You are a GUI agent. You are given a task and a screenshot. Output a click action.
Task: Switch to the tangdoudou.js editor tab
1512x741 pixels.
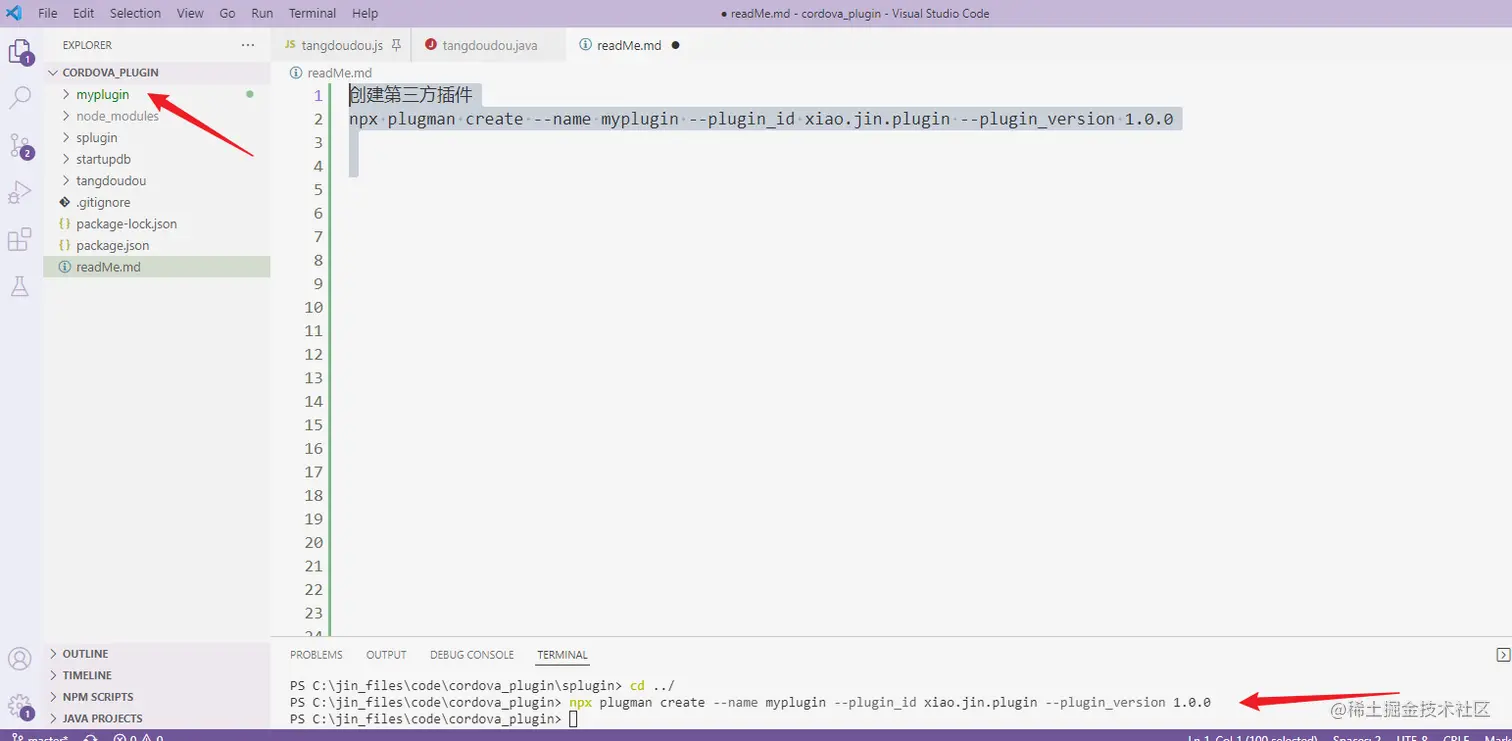(x=340, y=45)
